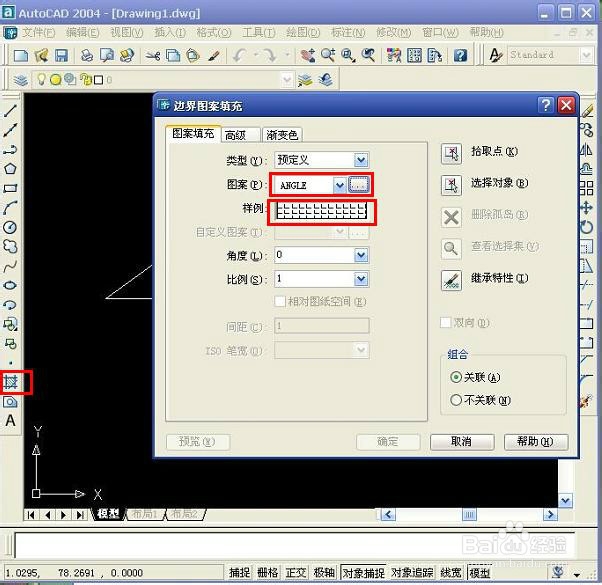Open the status bar tray menu arrow

(x=577, y=575)
